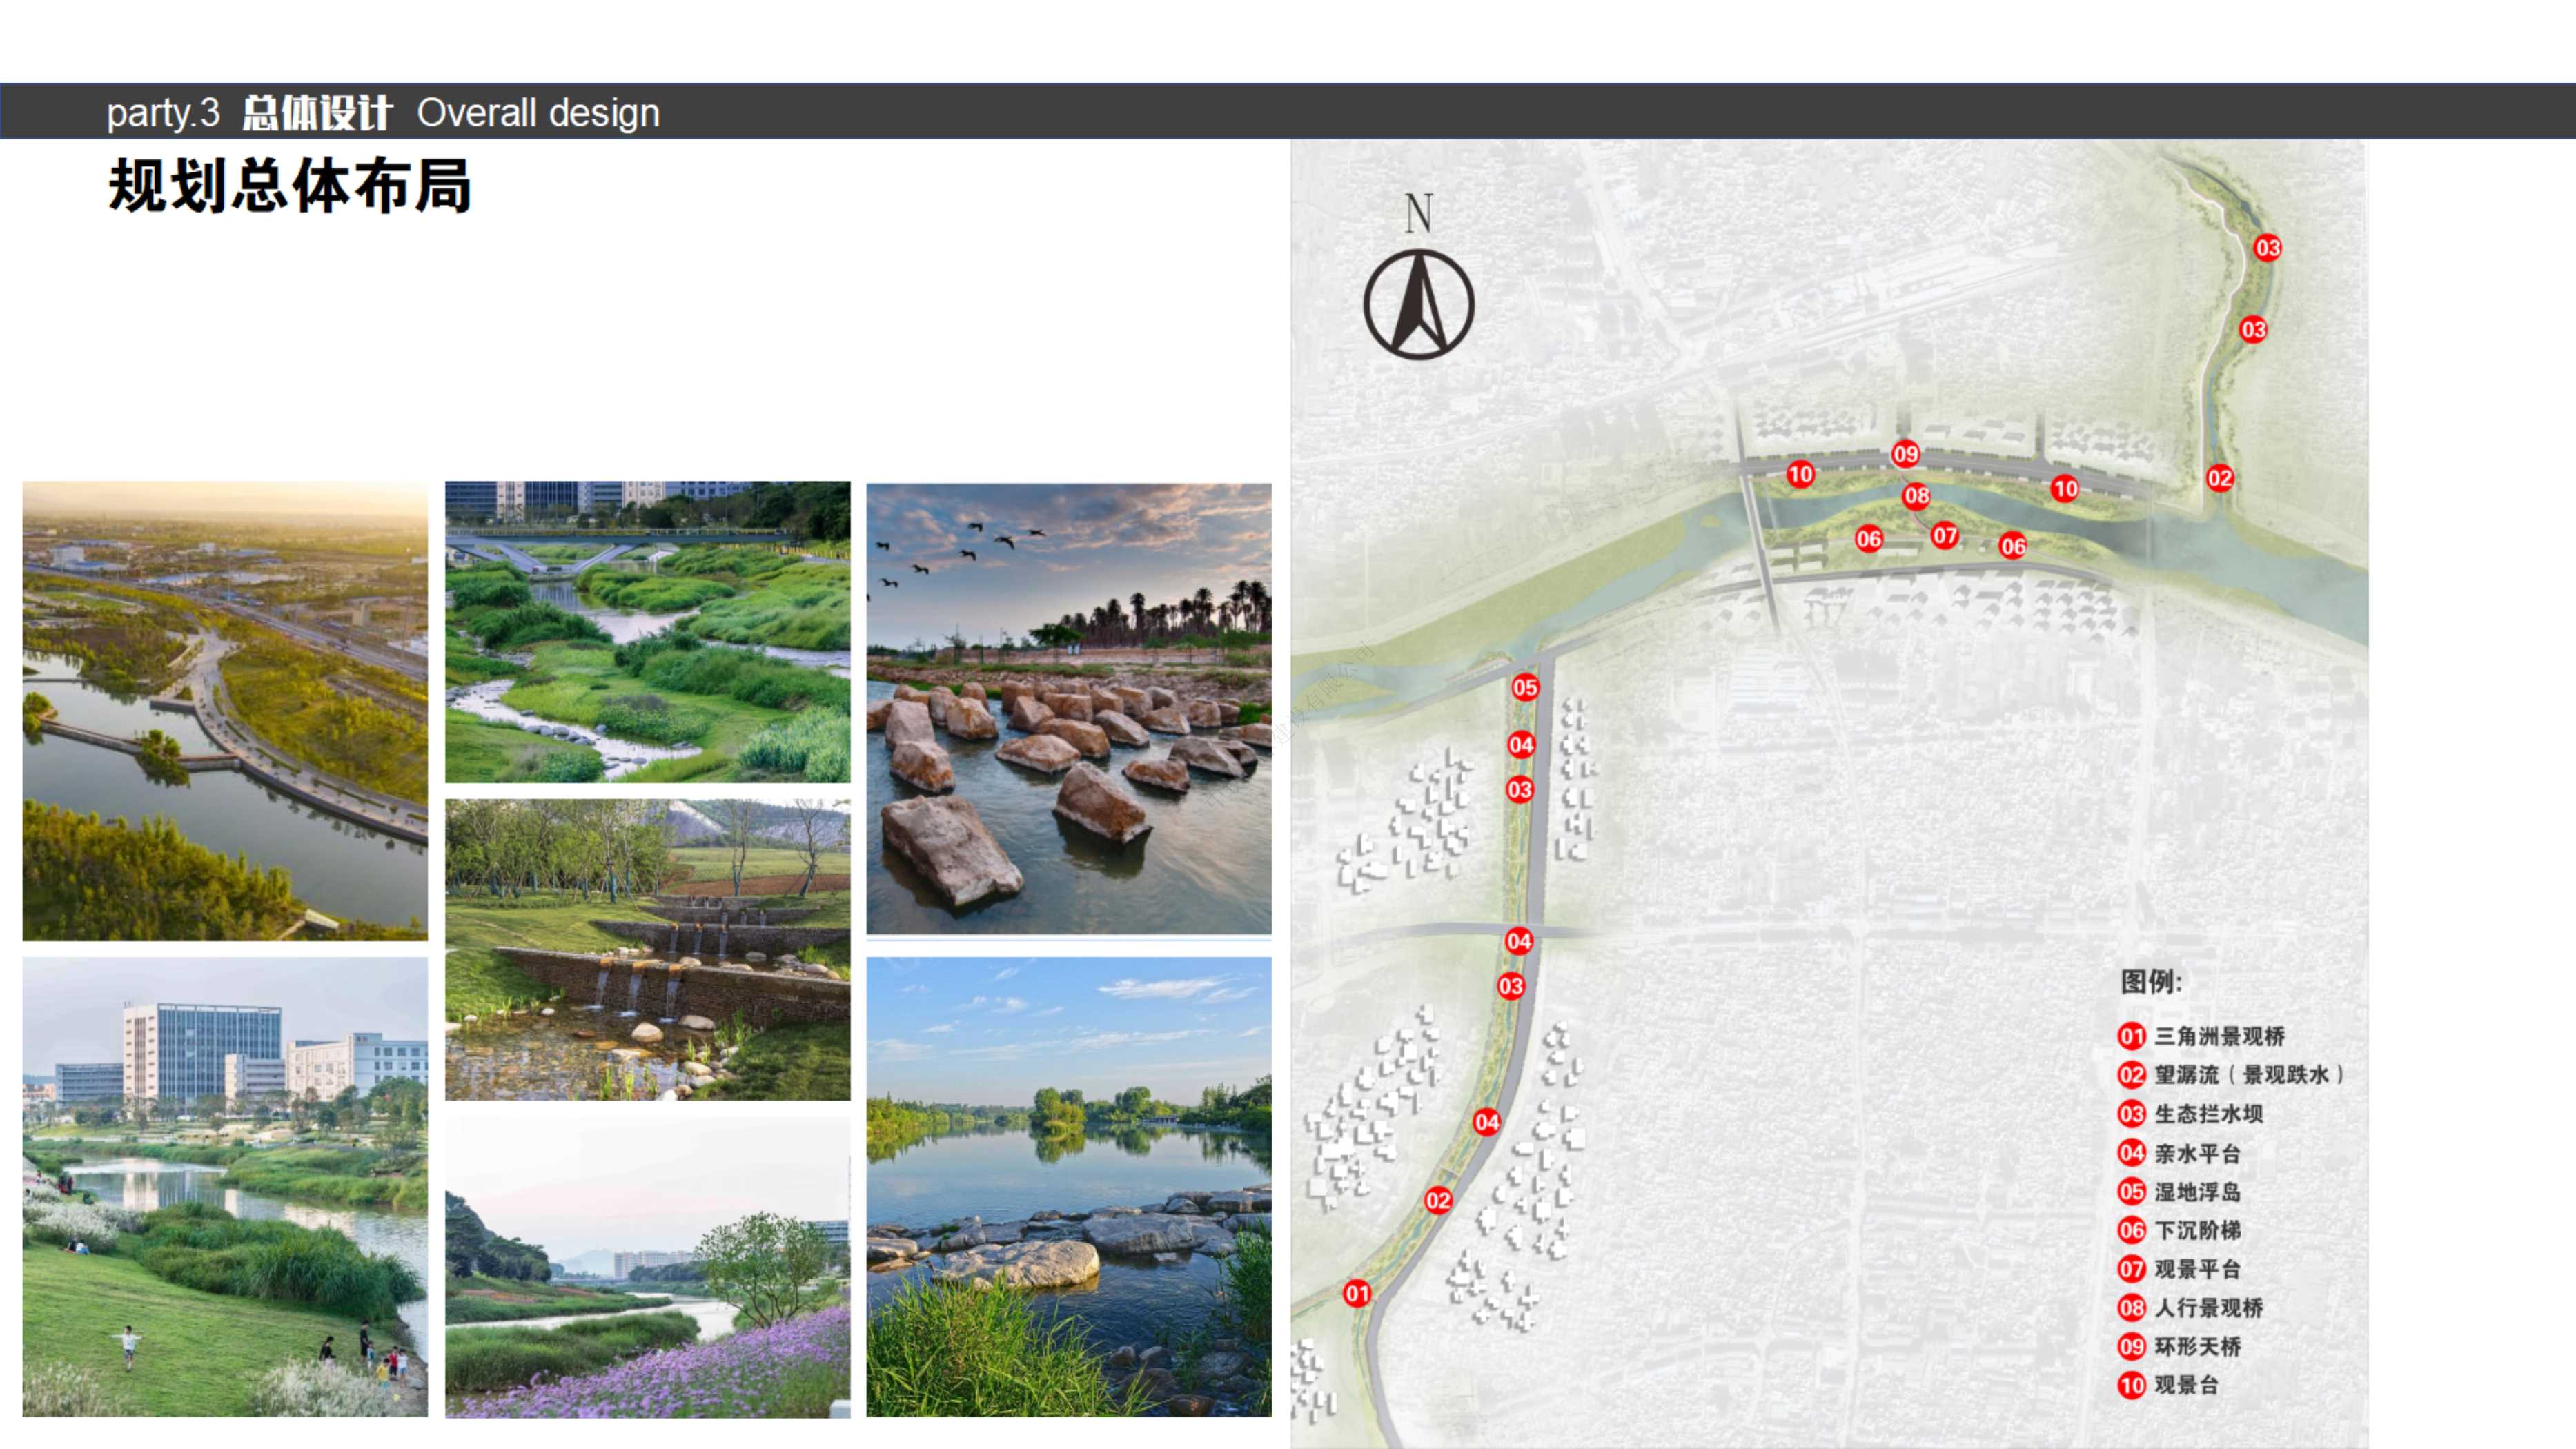
Task: Open the calm lake with rocks photo
Action: [x=1069, y=1187]
